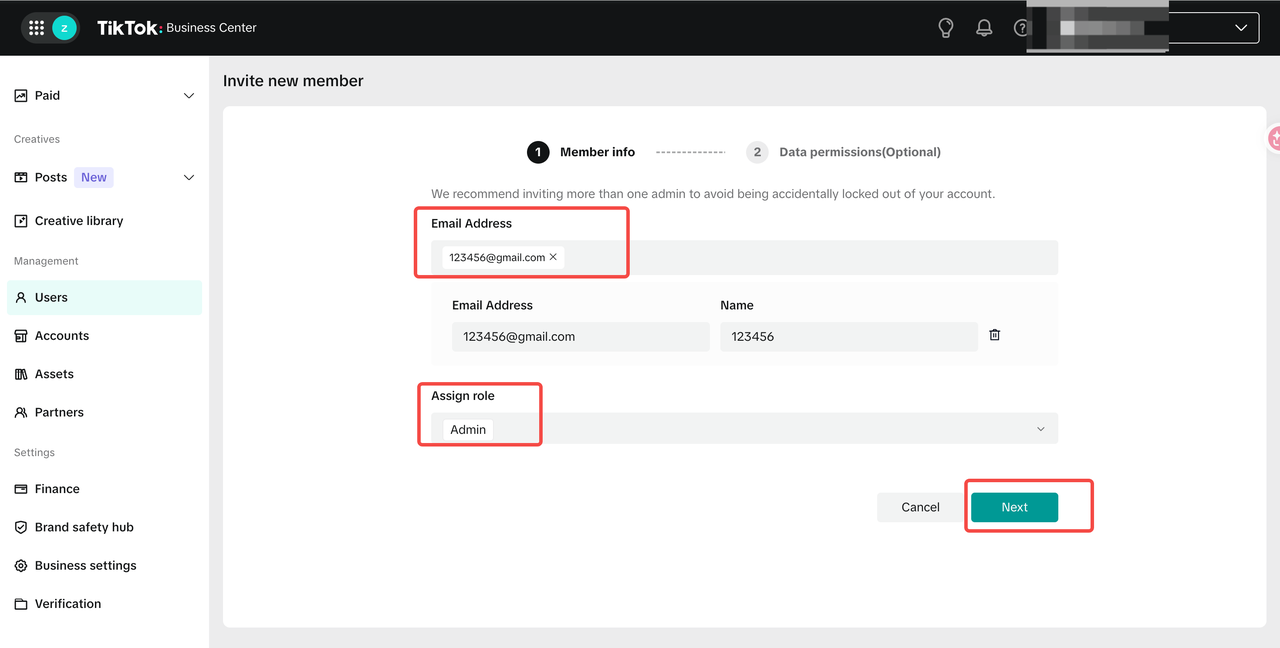Click the Finance card icon
1280x648 pixels.
pyautogui.click(x=21, y=489)
